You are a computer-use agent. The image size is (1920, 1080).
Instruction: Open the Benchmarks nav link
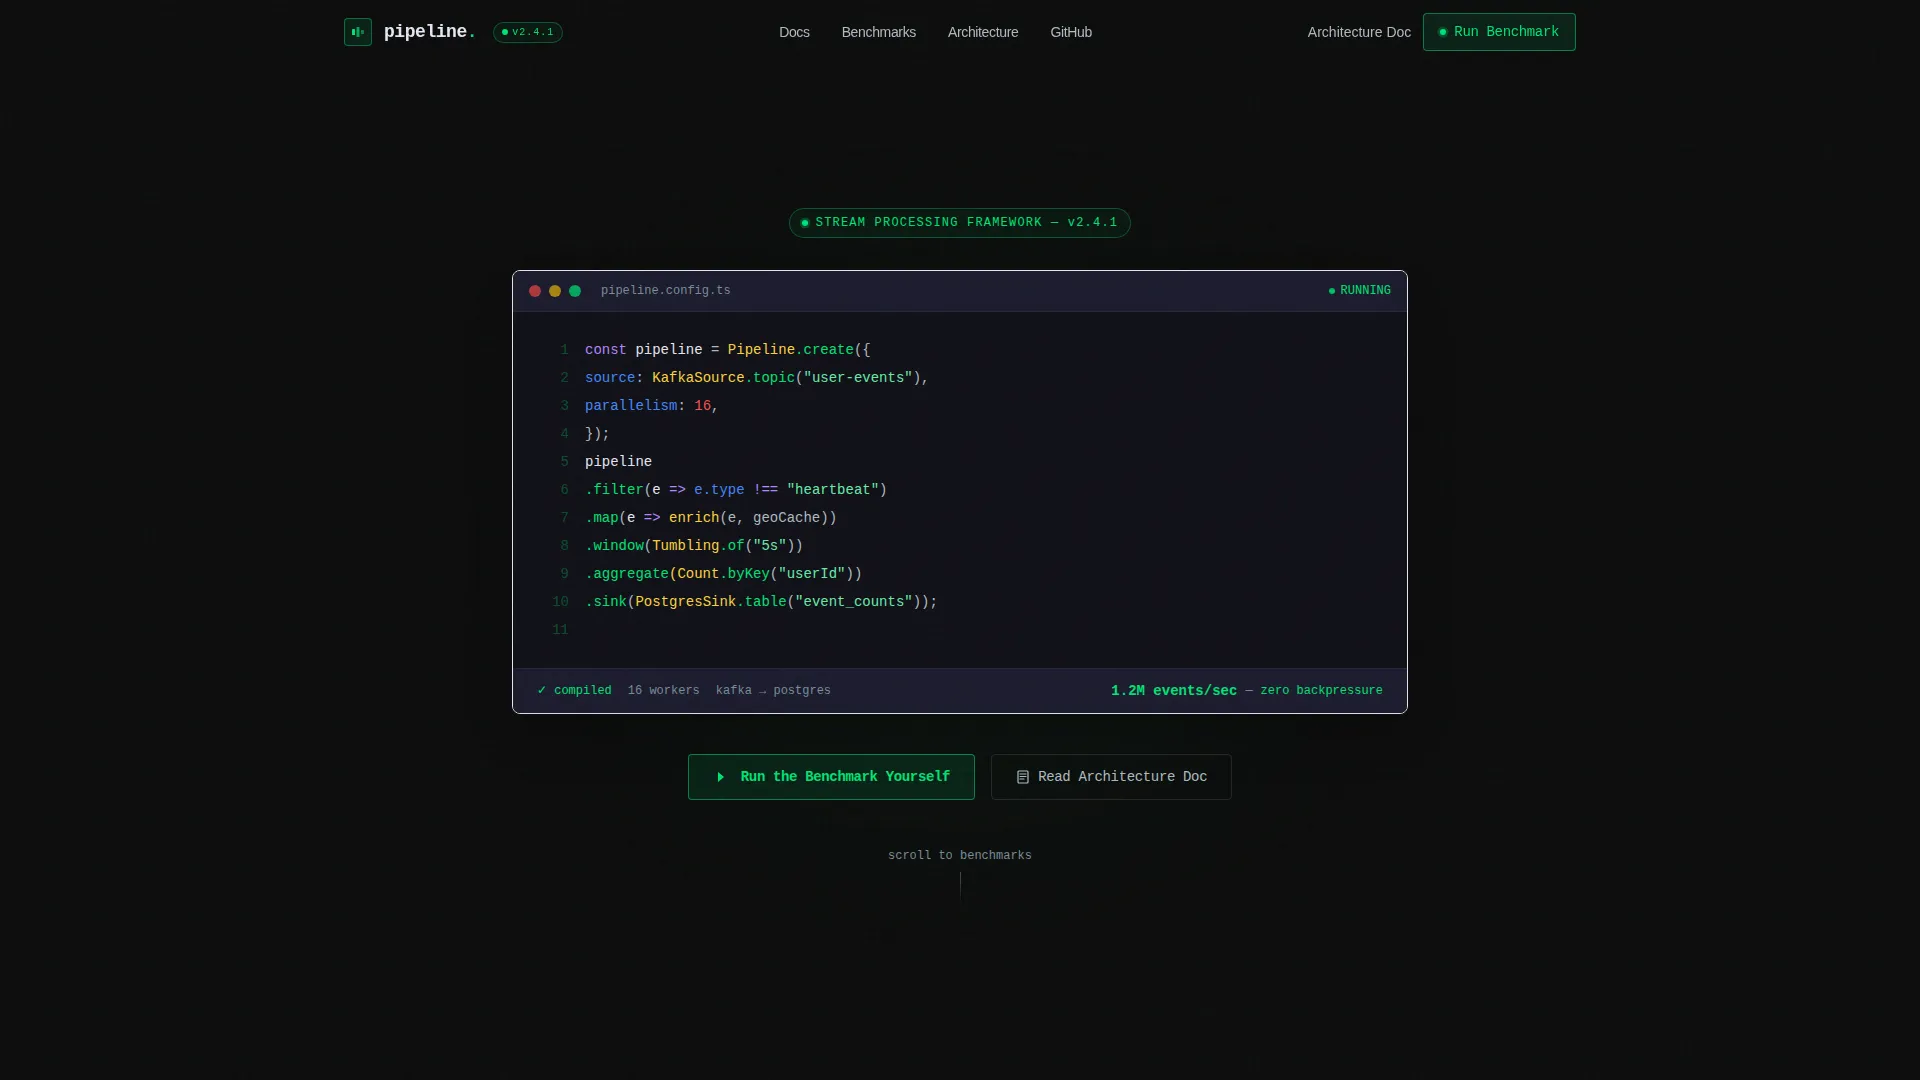pos(879,32)
